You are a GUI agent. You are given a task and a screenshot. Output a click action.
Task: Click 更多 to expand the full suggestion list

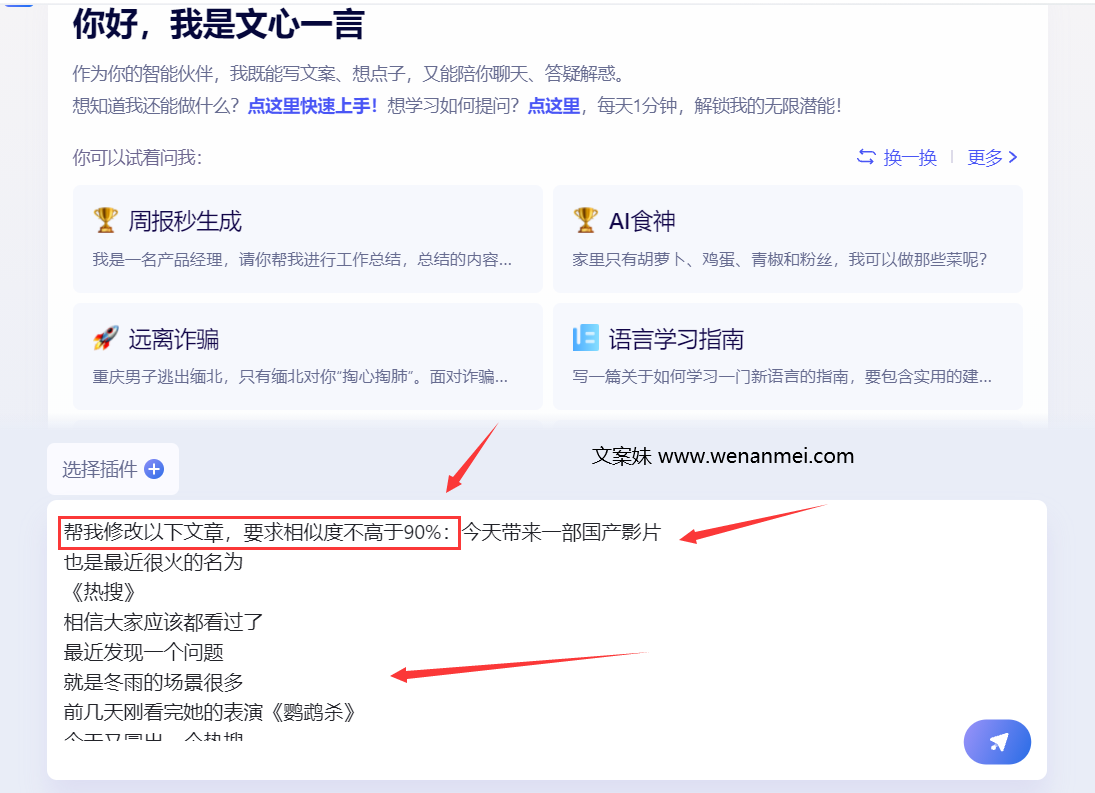click(984, 157)
